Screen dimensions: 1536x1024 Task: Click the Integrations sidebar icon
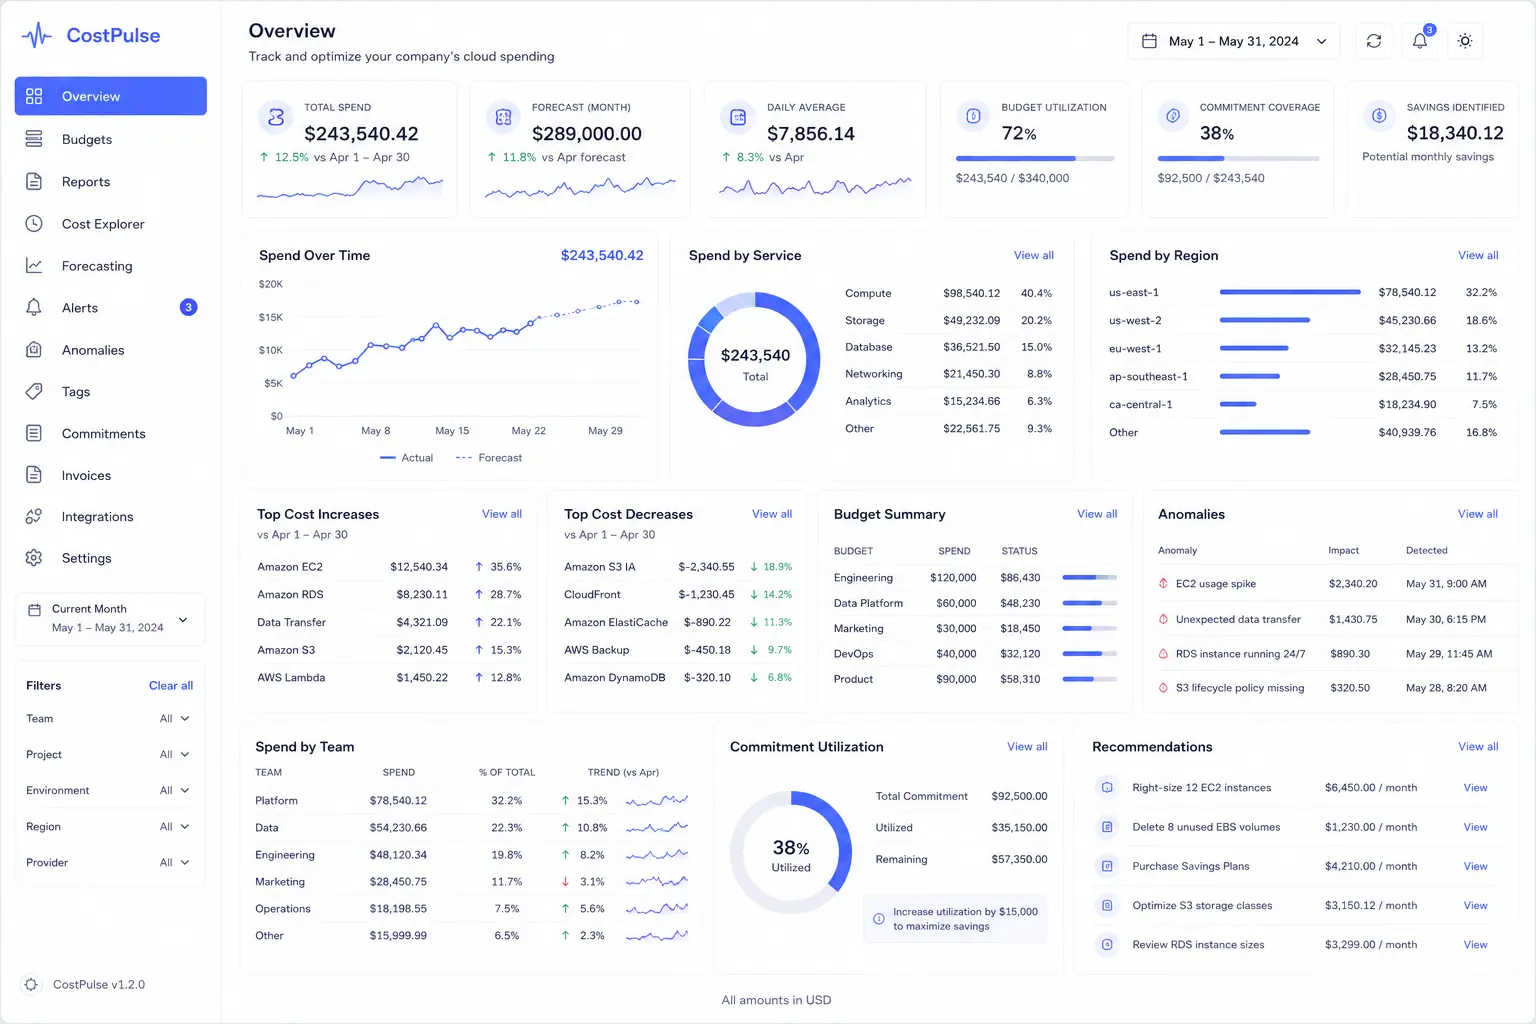(x=34, y=516)
